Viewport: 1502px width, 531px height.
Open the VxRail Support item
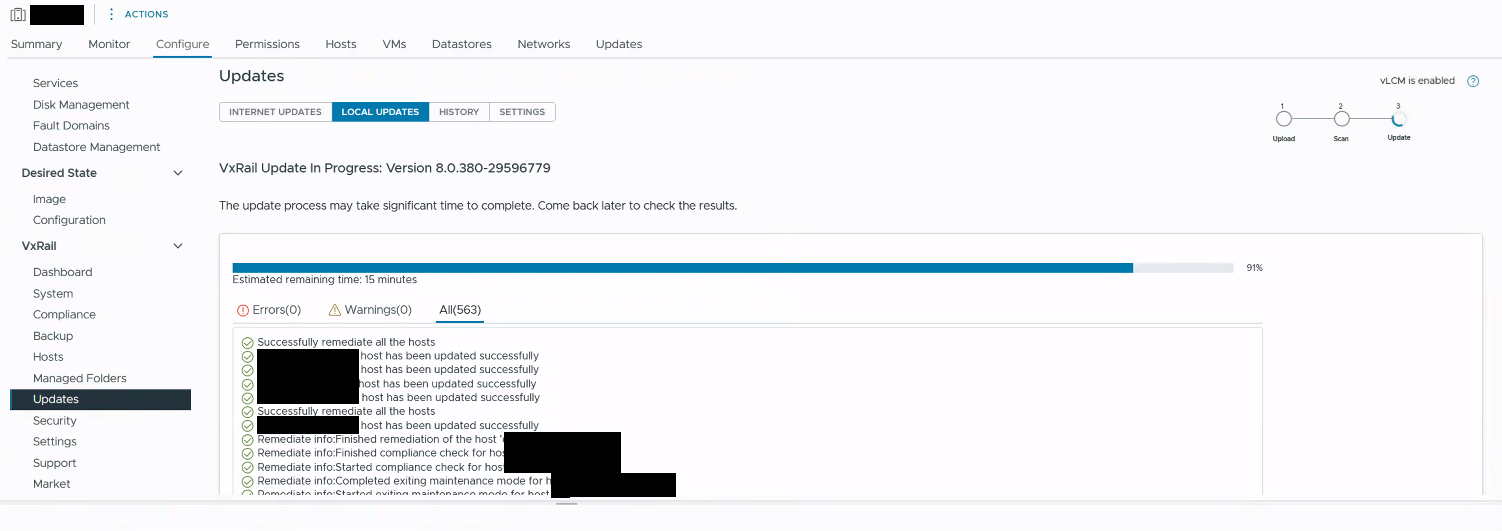(54, 463)
